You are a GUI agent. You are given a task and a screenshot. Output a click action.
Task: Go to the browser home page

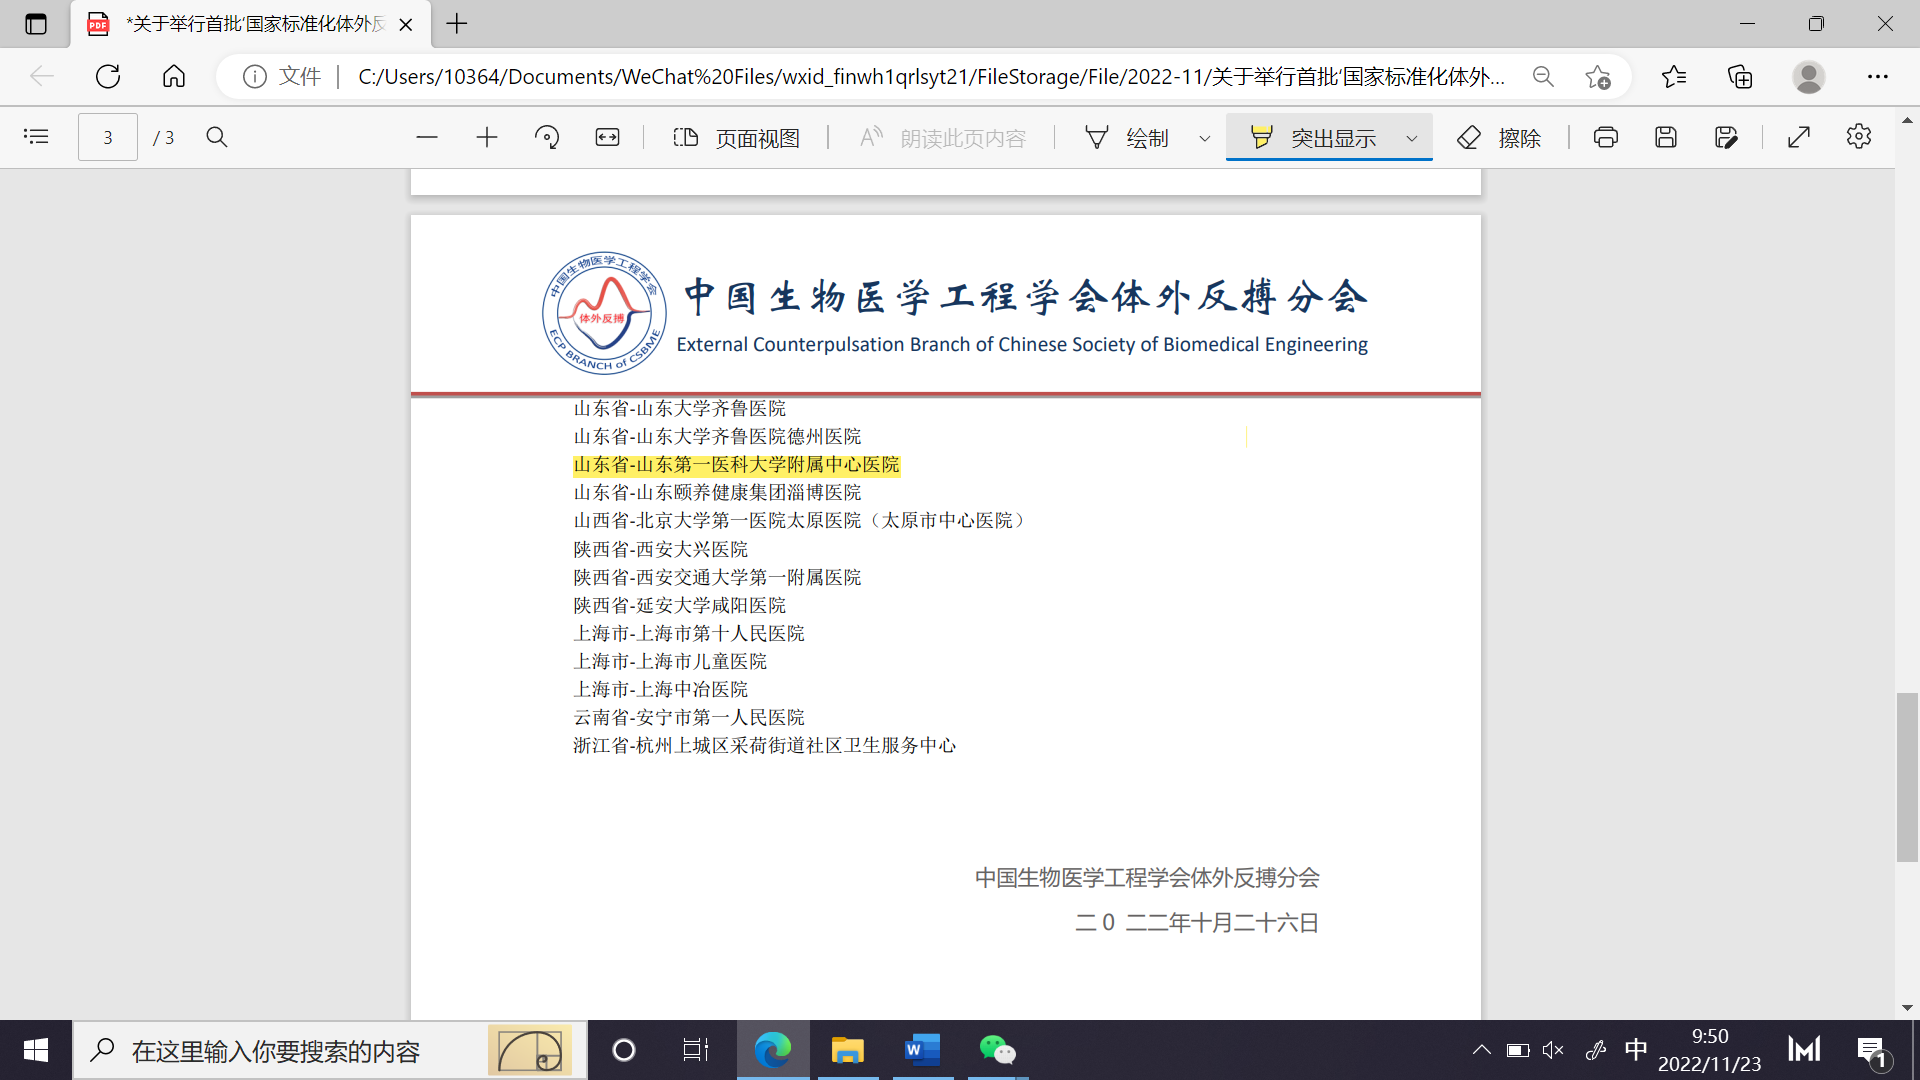pyautogui.click(x=174, y=77)
